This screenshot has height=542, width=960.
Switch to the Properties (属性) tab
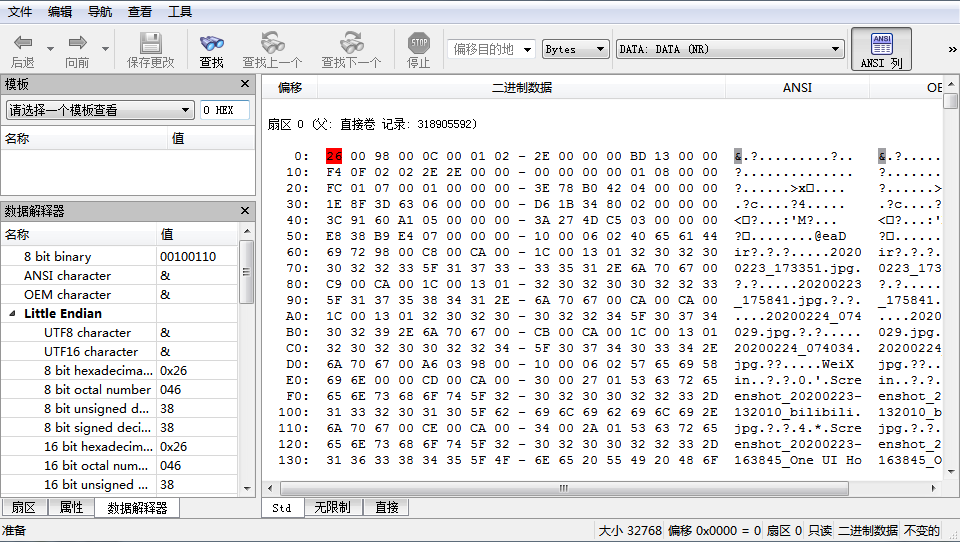[x=71, y=507]
